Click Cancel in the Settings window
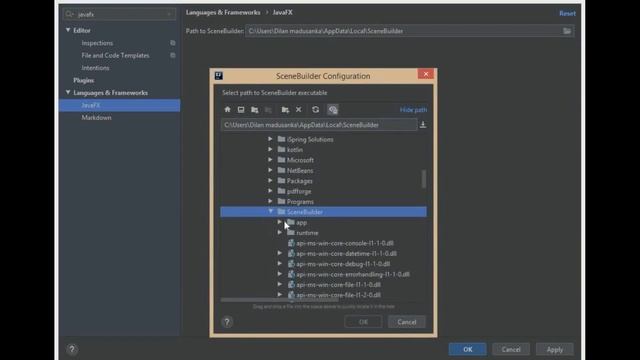 click(511, 349)
